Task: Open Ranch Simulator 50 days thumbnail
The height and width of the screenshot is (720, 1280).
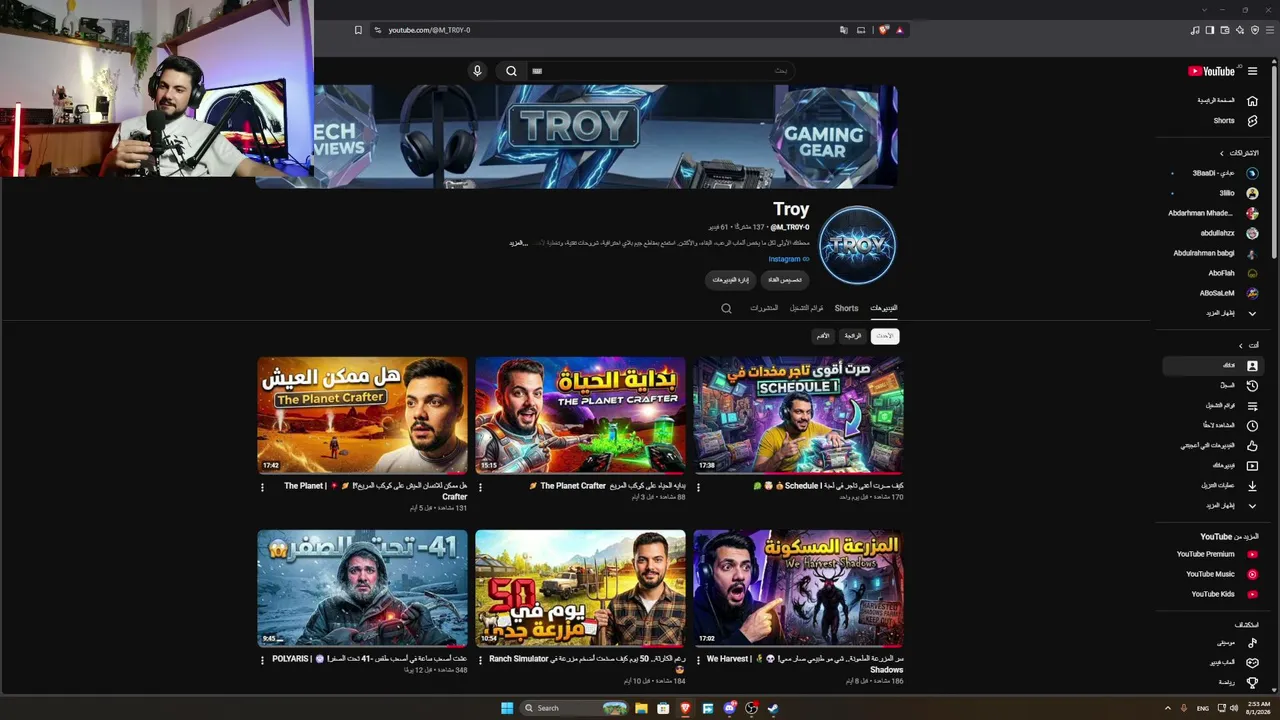Action: (x=580, y=588)
